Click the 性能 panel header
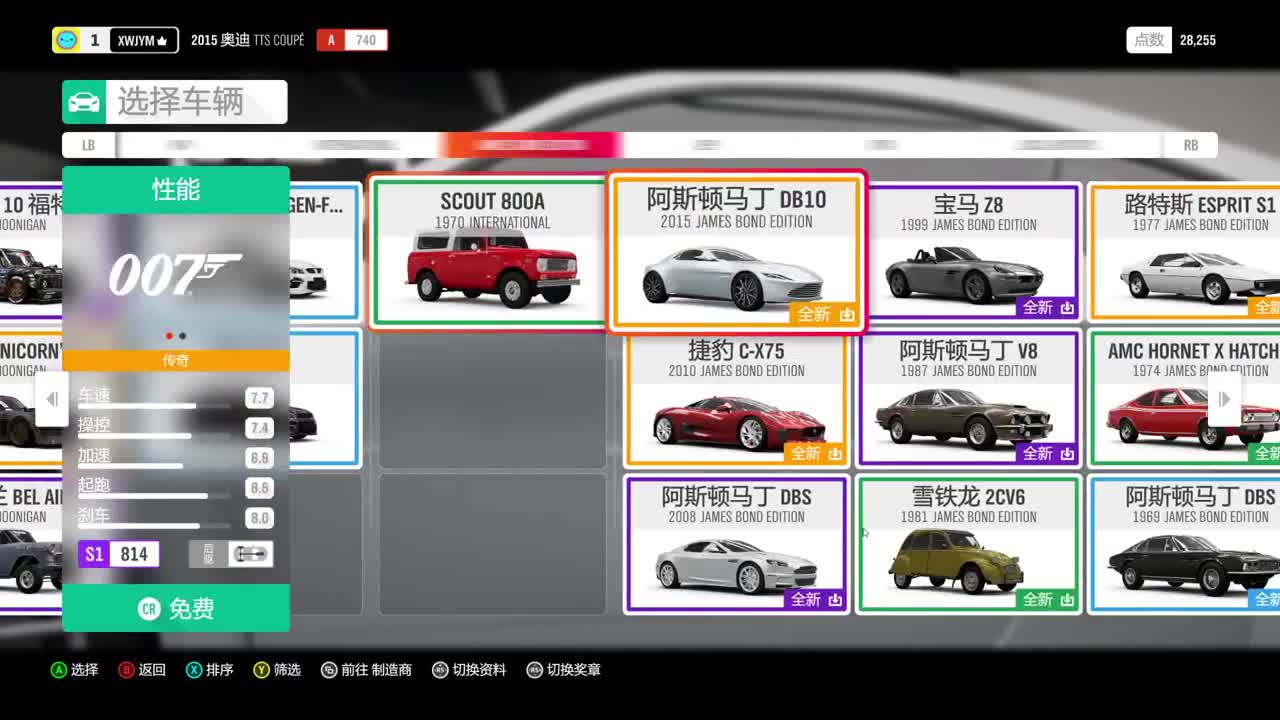Screen dimensions: 1280x720 click(176, 189)
